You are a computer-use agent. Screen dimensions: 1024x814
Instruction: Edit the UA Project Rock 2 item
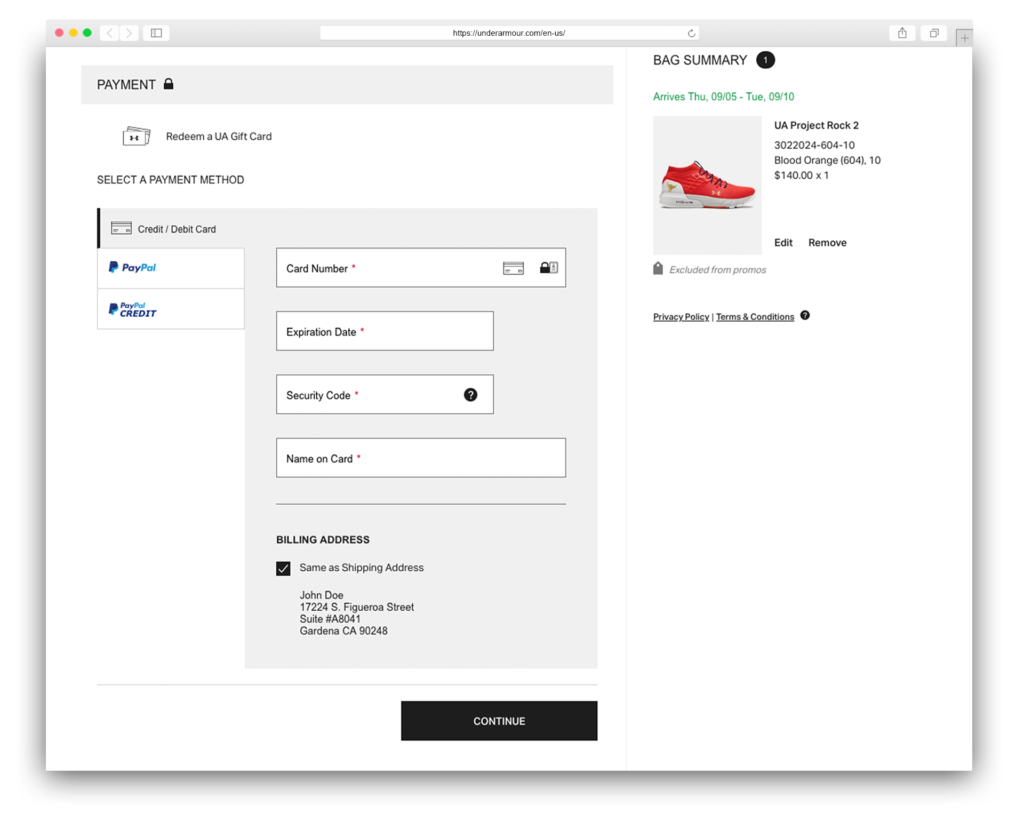pyautogui.click(x=783, y=242)
